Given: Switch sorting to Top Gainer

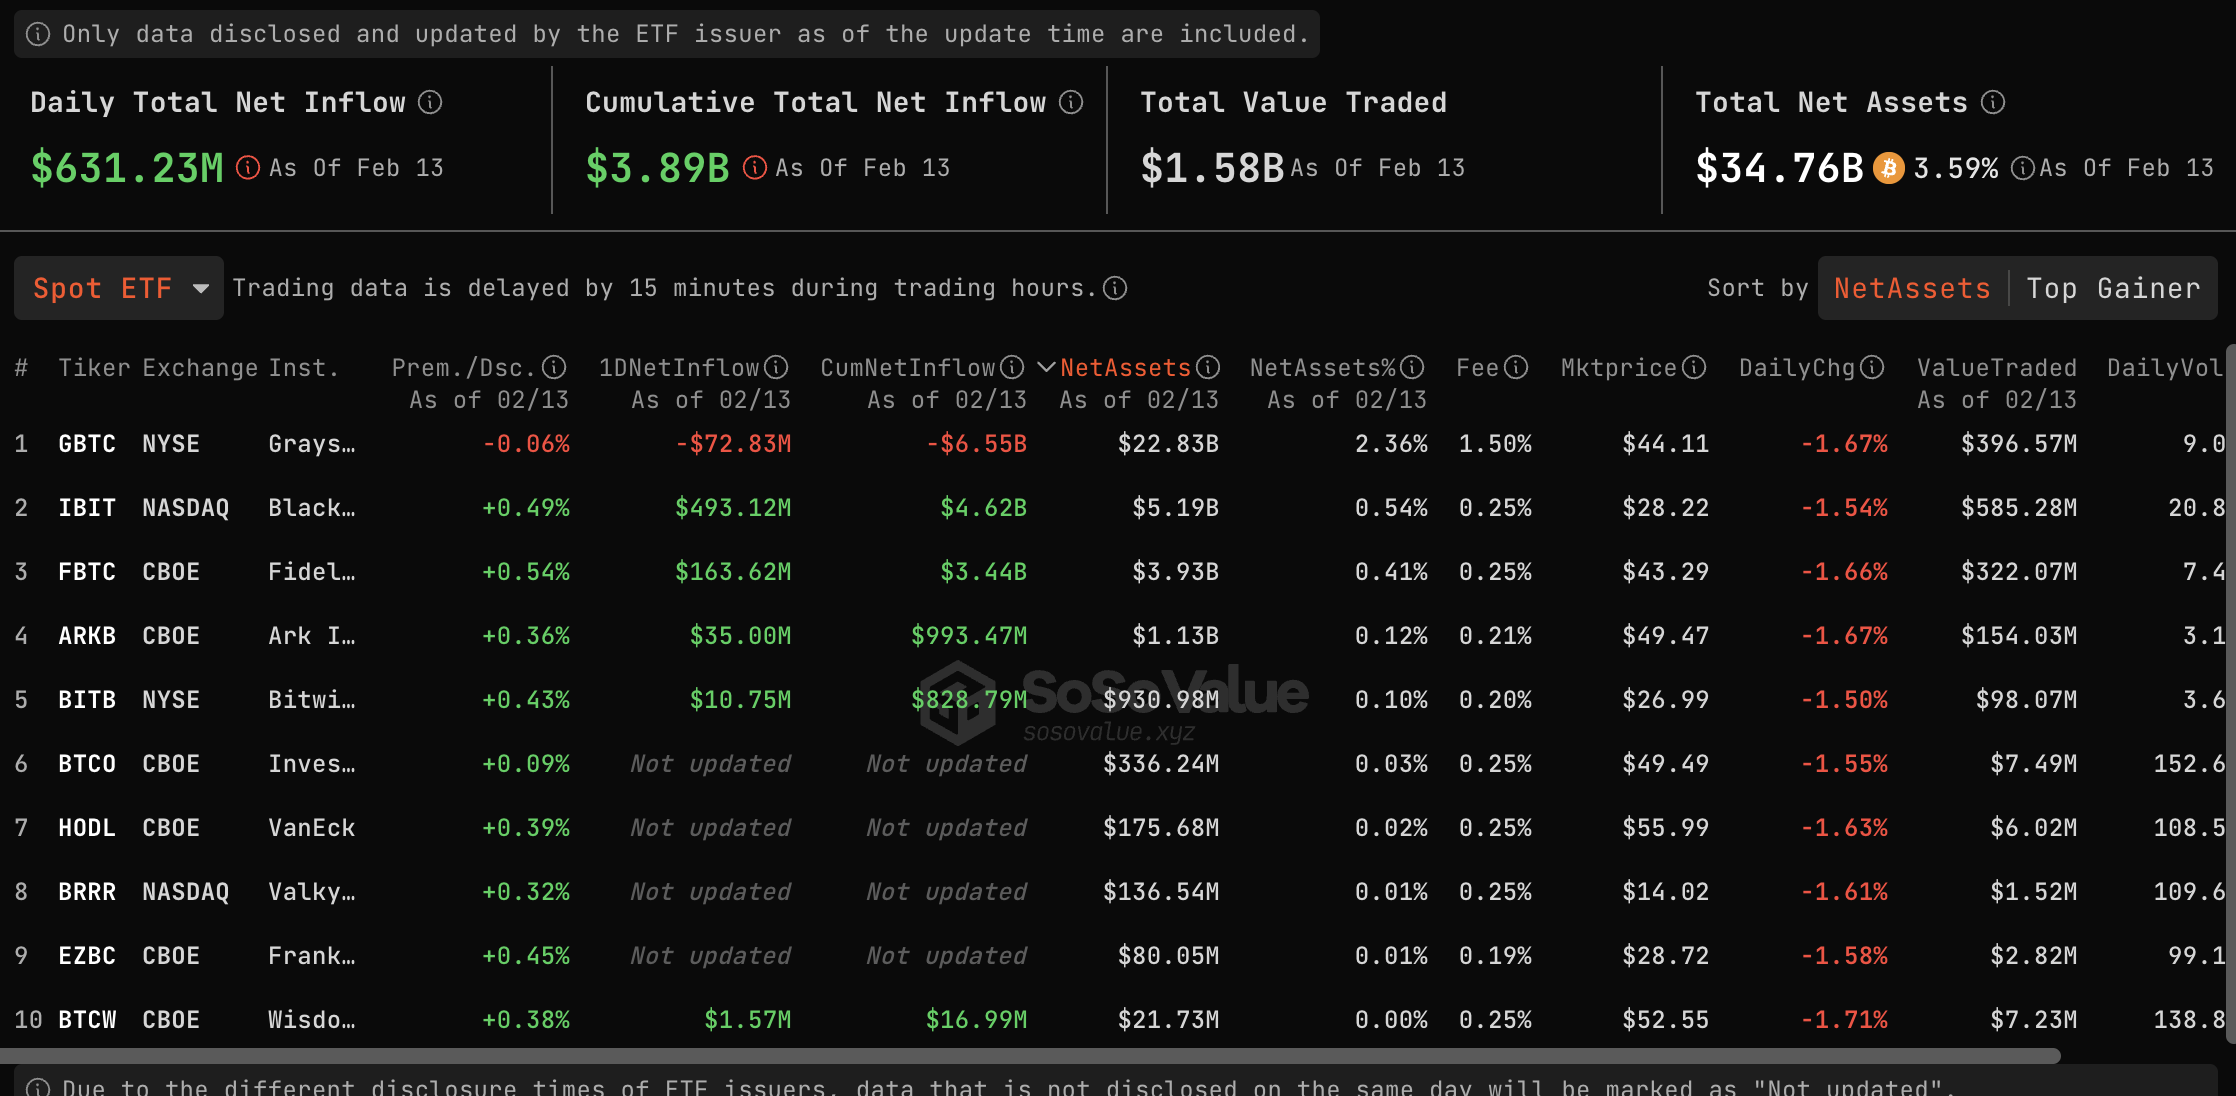Looking at the screenshot, I should pyautogui.click(x=2113, y=288).
